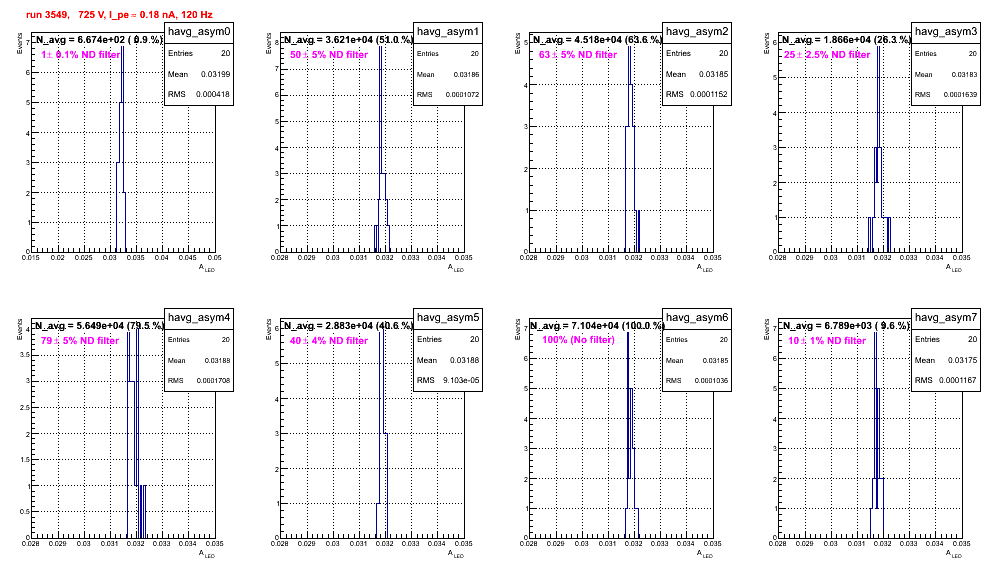Click the Mean 0.03185 in havg_asym2 box
Viewport: 996px width, 572px height.
(713, 74)
